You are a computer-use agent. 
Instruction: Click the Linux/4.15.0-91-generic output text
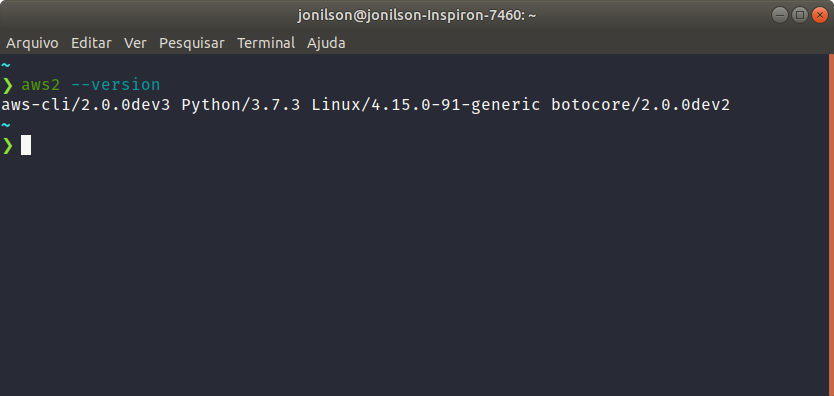coord(426,105)
